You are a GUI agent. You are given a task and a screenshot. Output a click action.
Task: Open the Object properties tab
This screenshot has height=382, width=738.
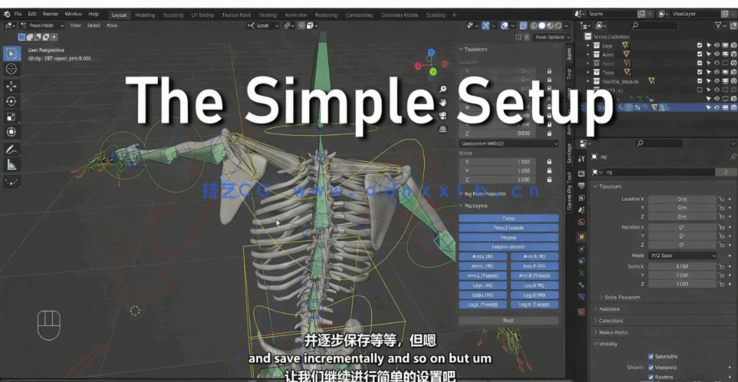tap(582, 237)
